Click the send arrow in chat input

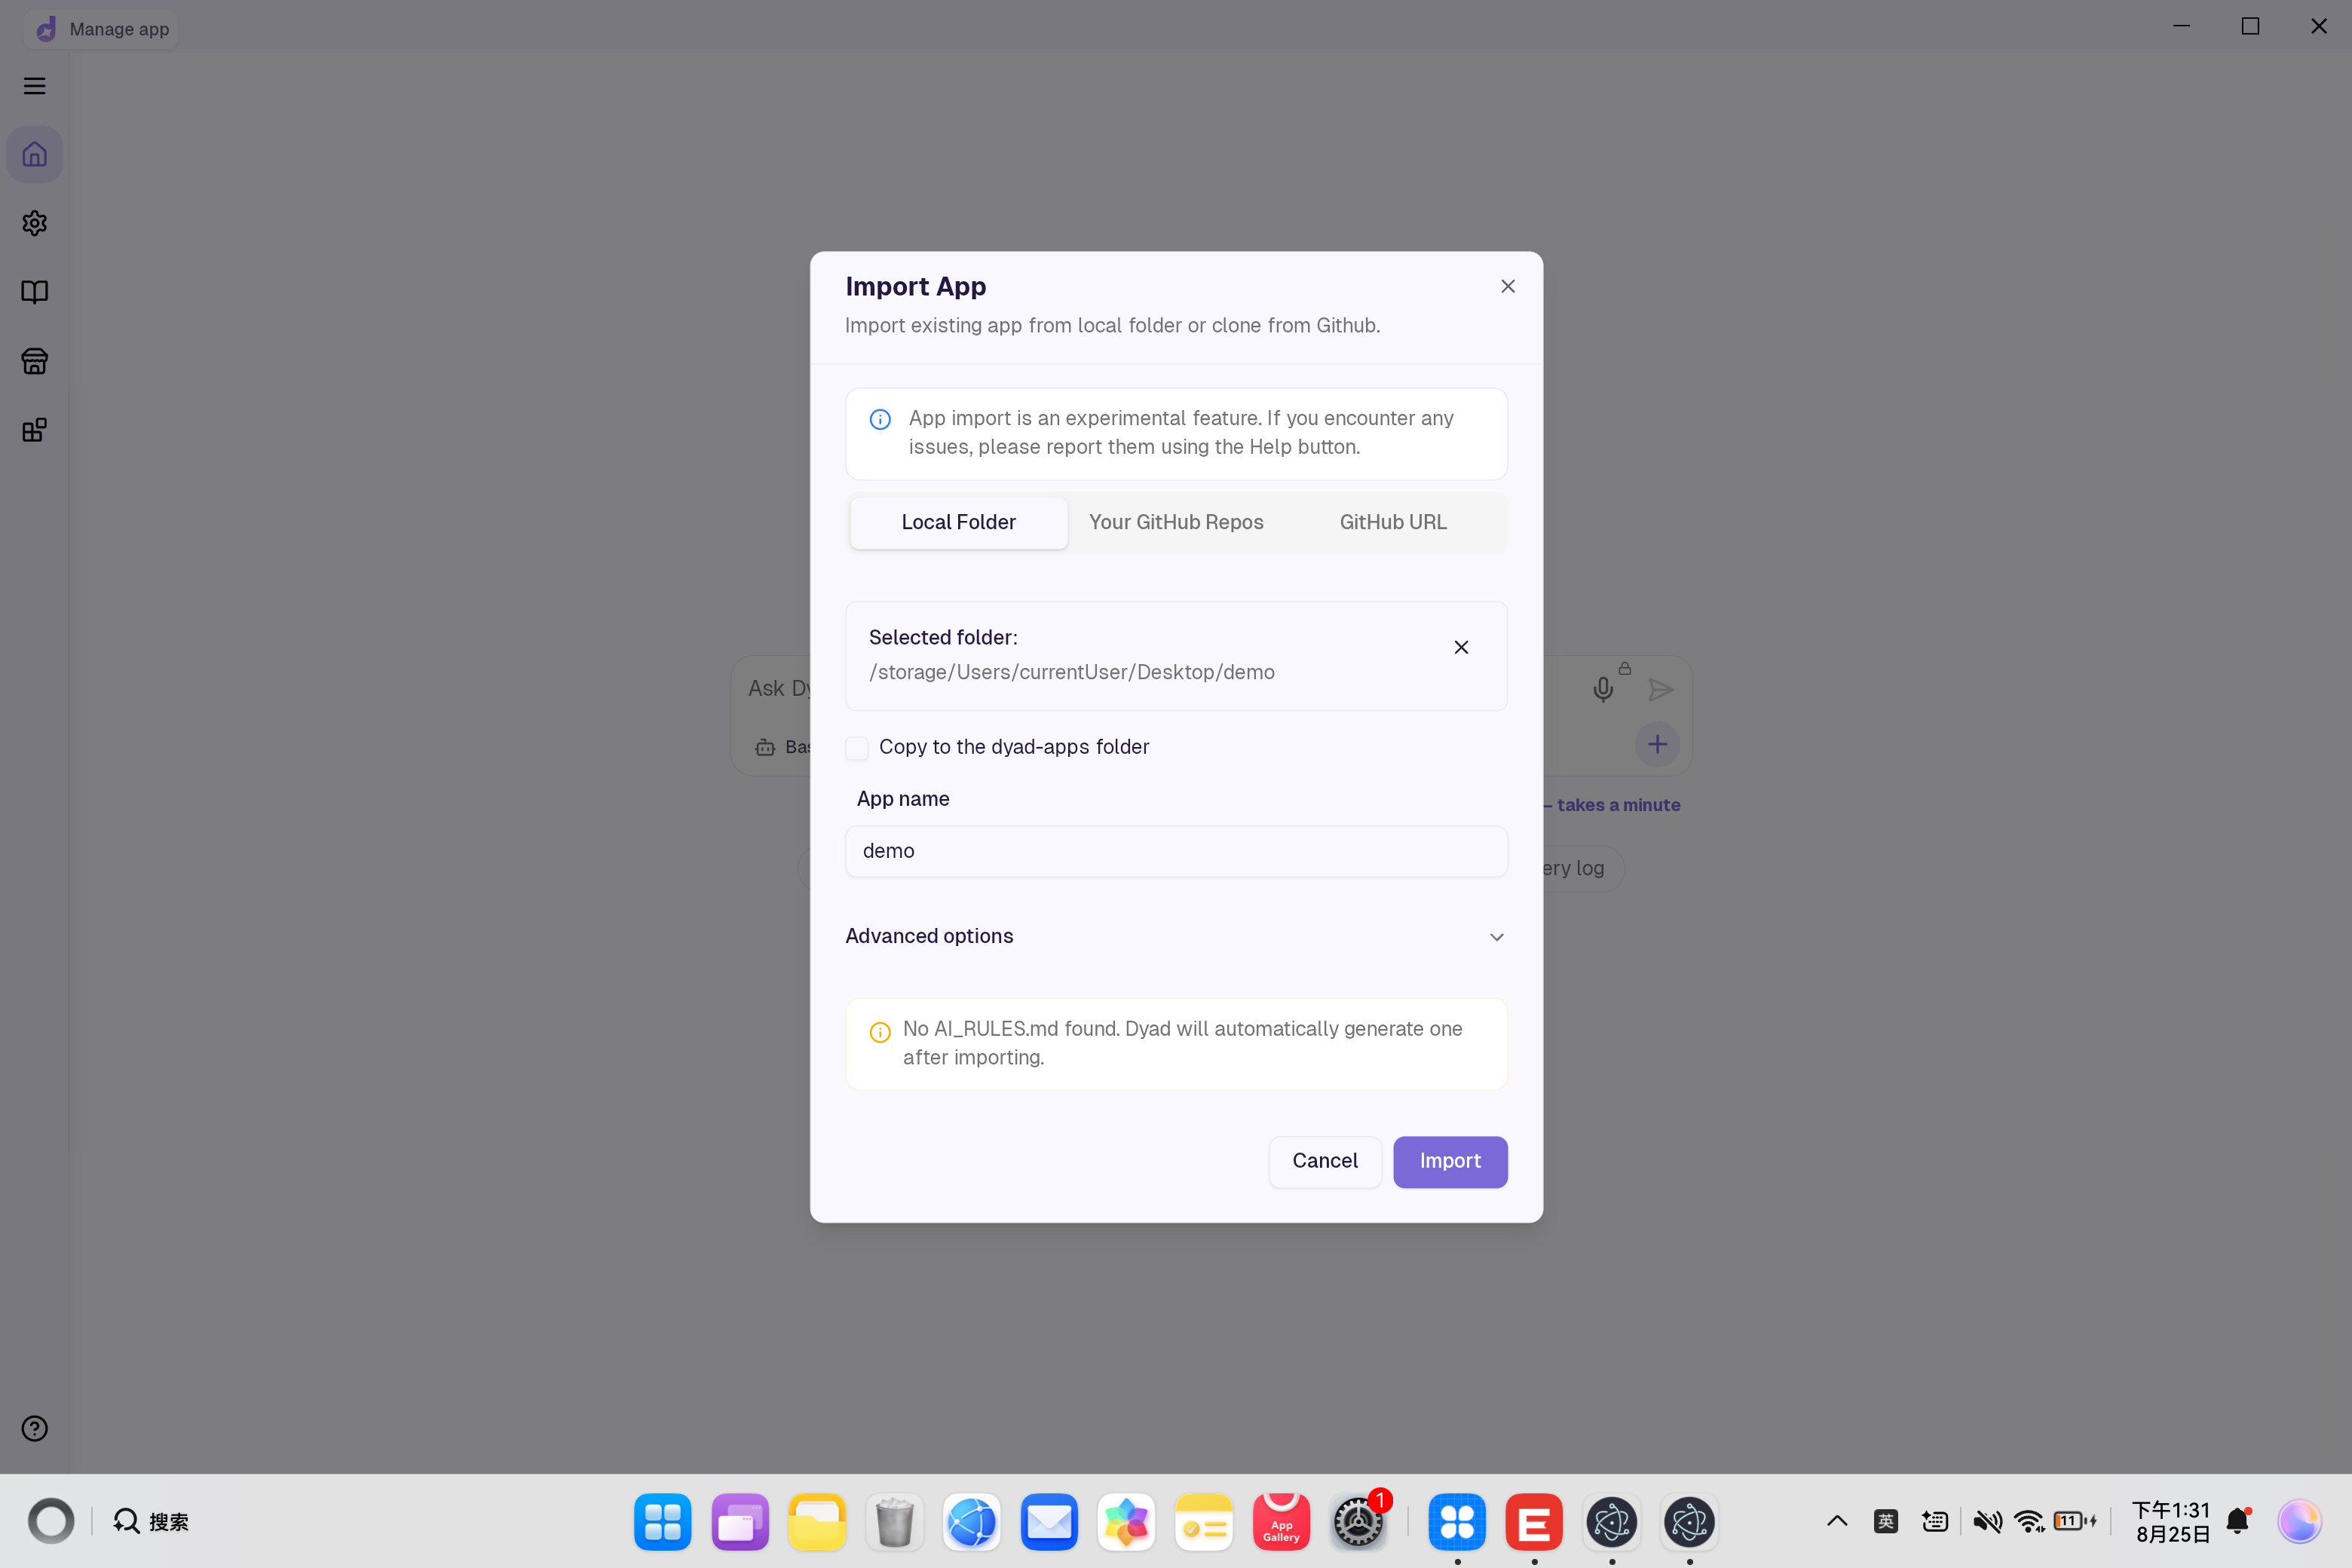1661,690
